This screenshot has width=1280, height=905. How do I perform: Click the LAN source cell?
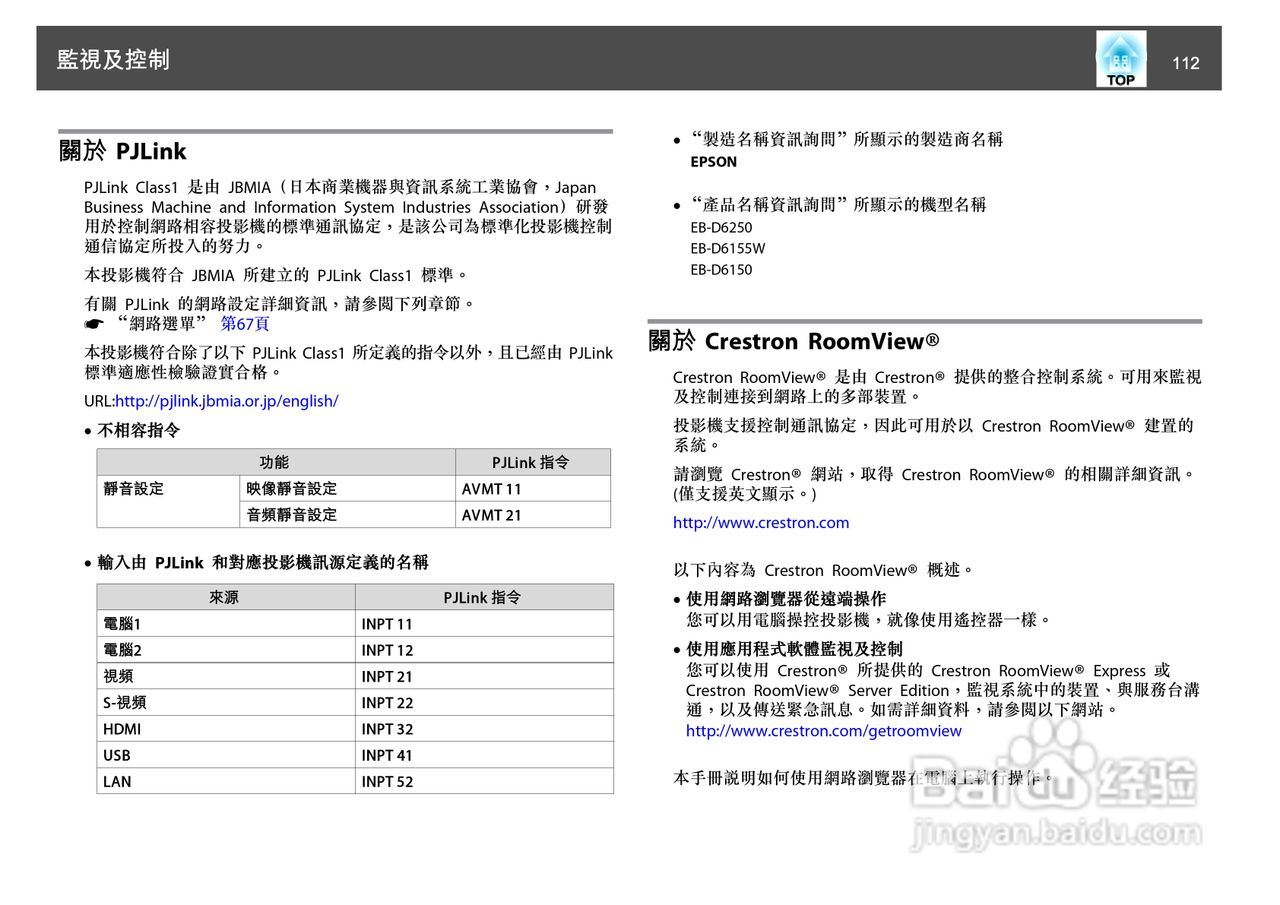[225, 781]
